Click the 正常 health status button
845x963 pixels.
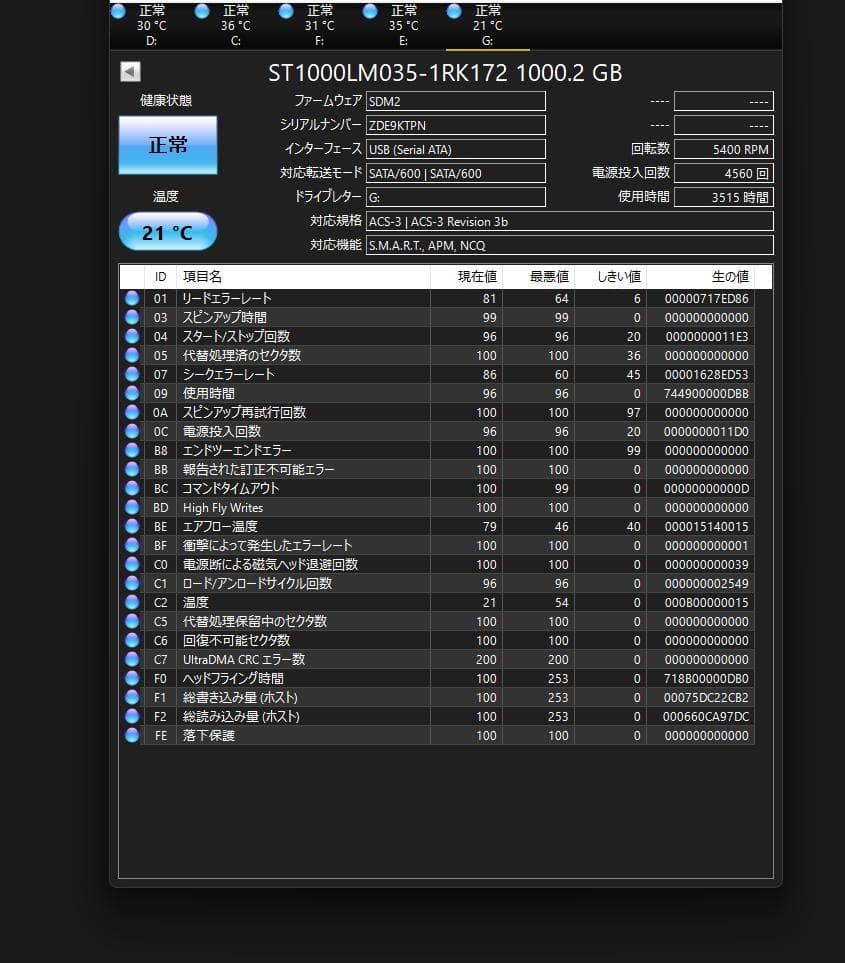point(168,145)
